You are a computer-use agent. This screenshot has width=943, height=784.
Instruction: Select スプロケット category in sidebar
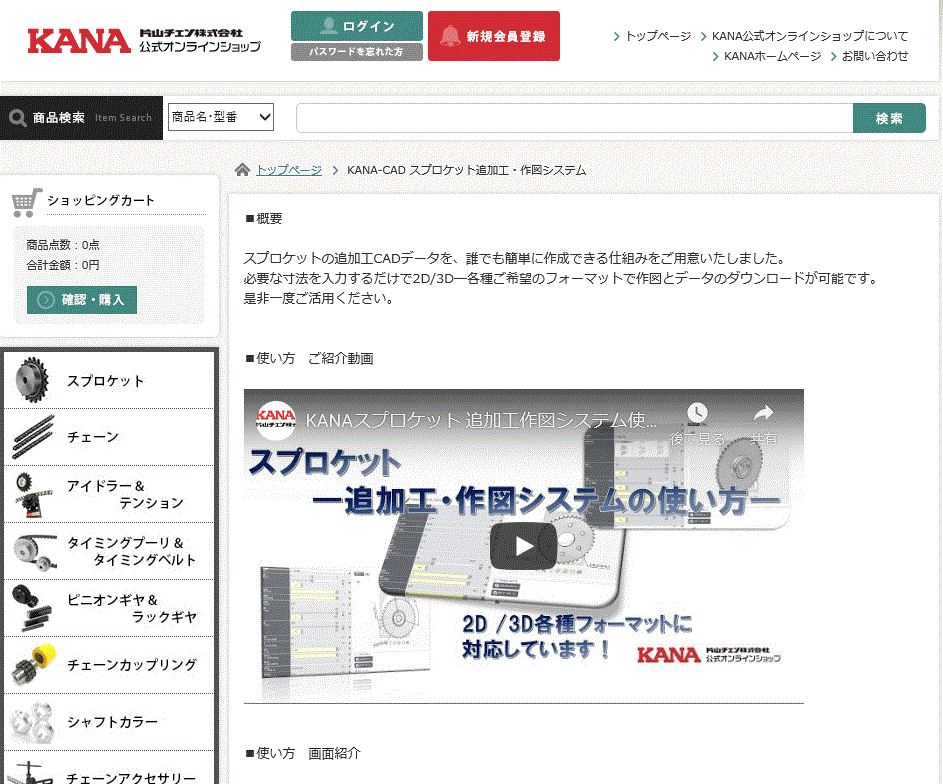point(109,380)
